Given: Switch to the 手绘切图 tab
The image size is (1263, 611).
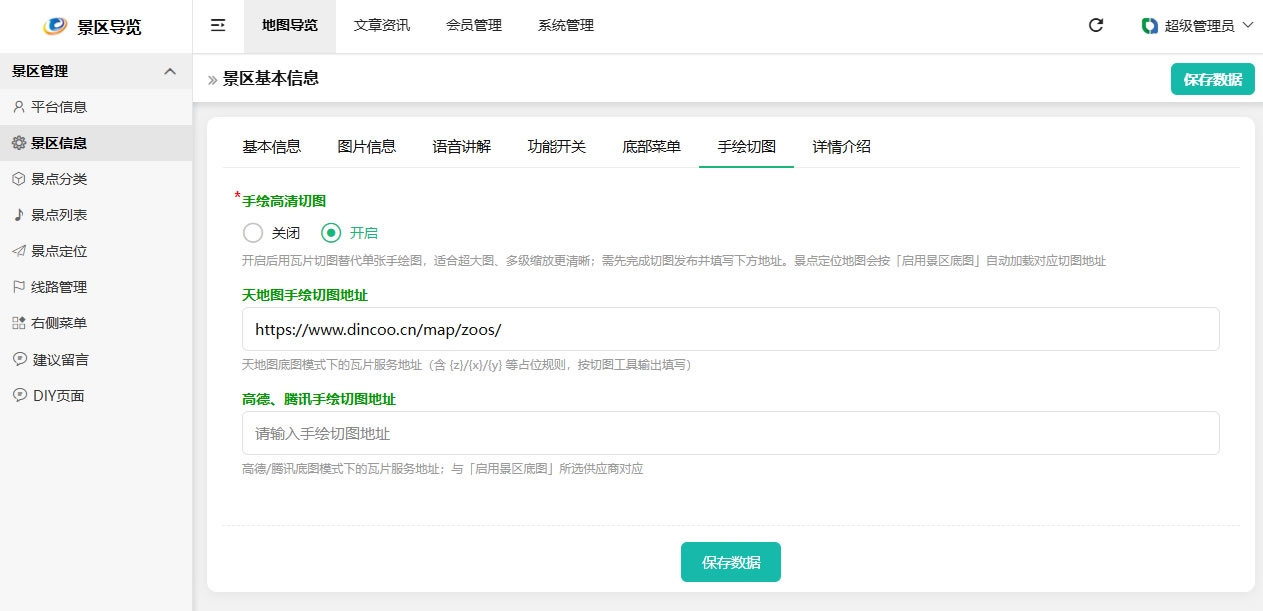Looking at the screenshot, I should click(x=747, y=147).
